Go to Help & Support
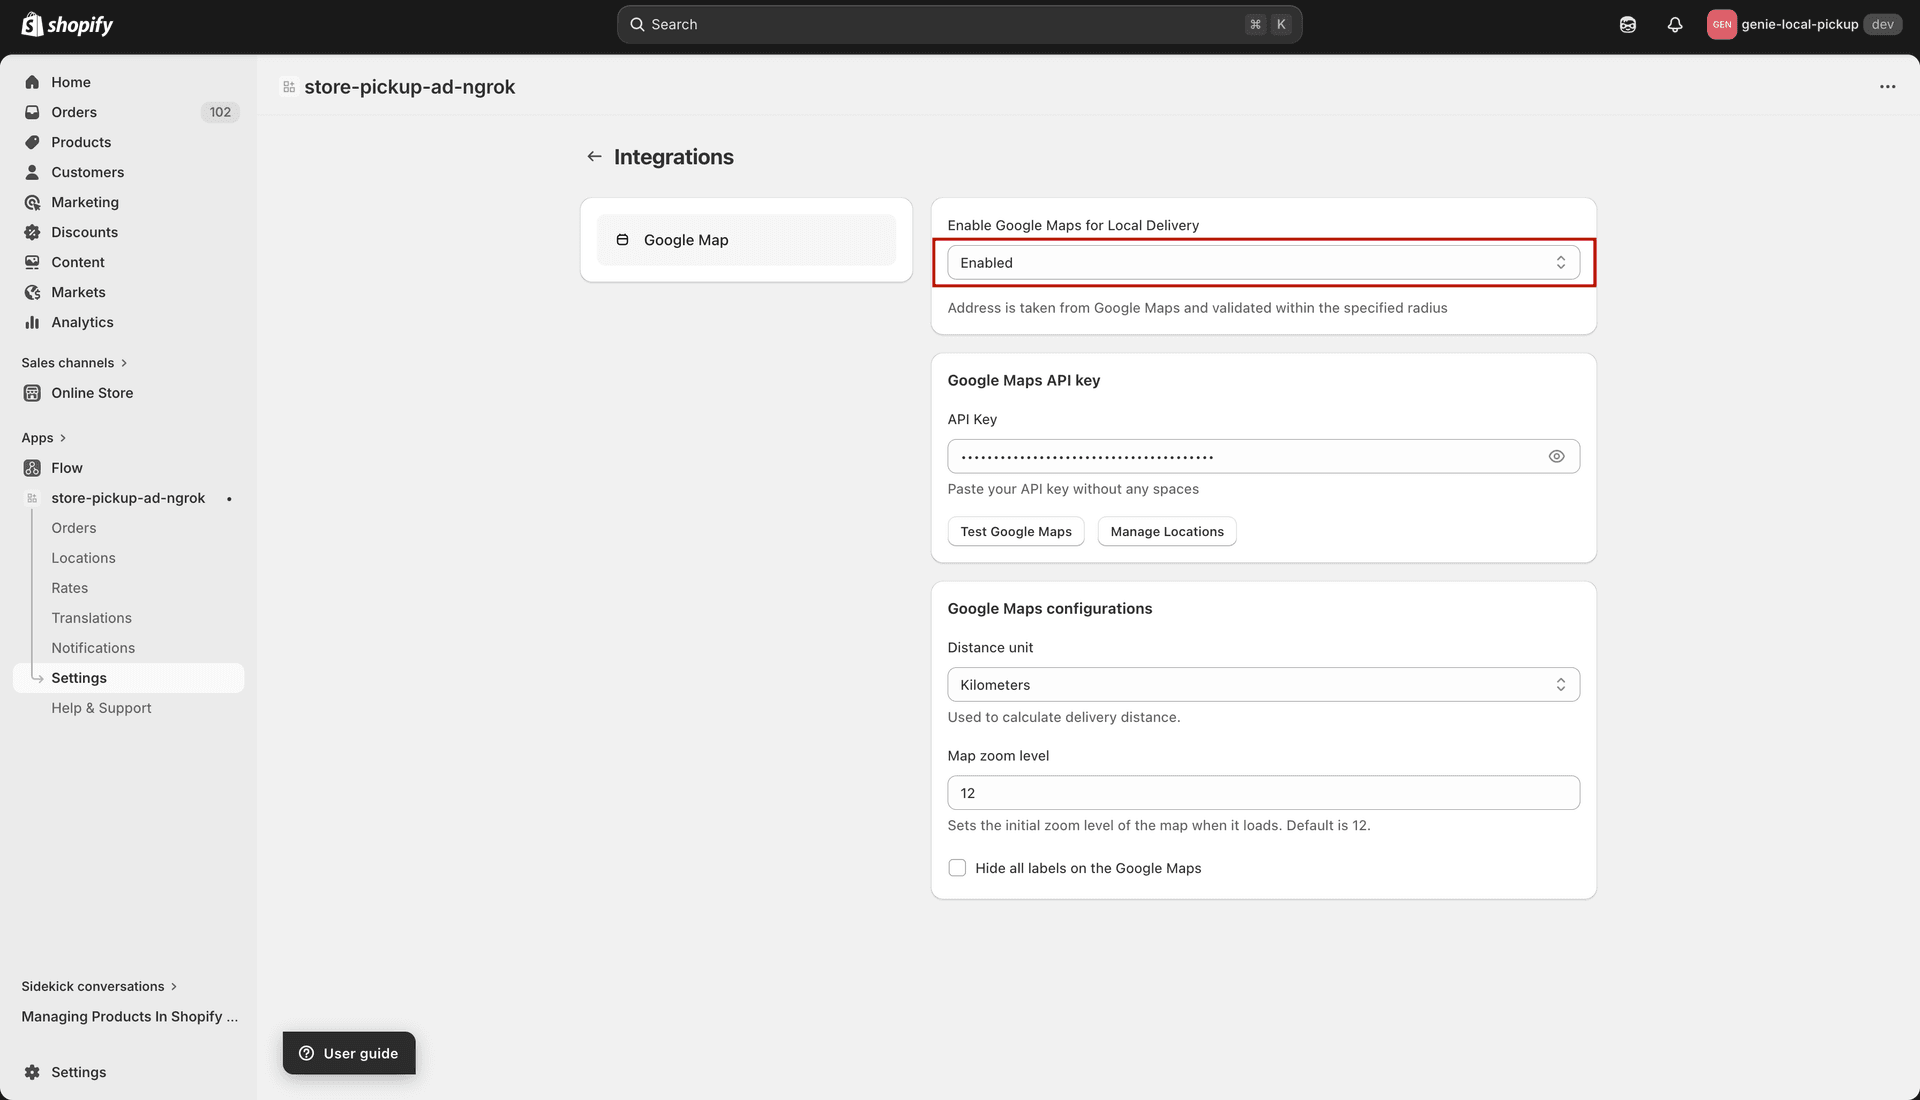The width and height of the screenshot is (1920, 1100). [x=101, y=707]
